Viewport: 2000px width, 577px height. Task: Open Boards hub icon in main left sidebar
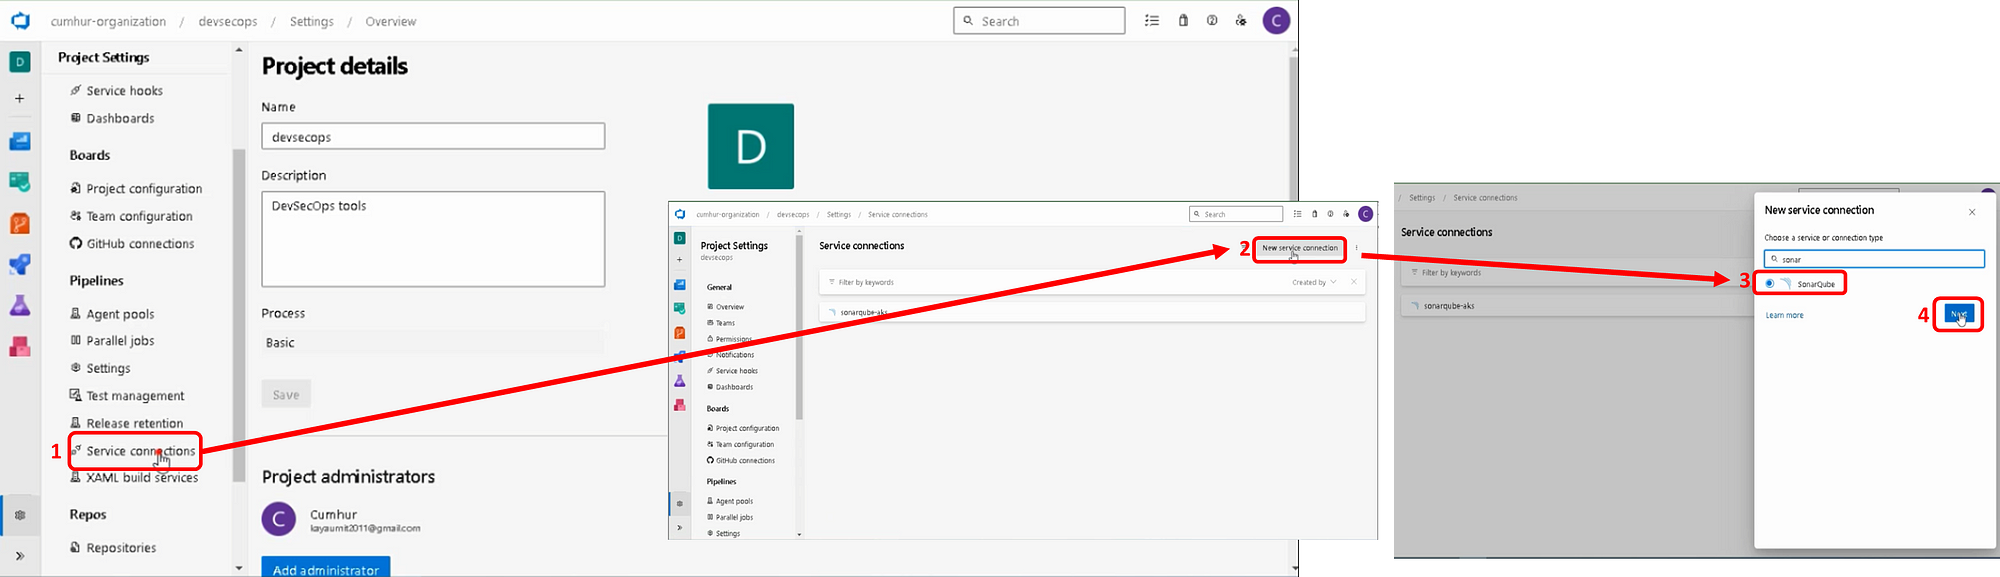point(20,141)
